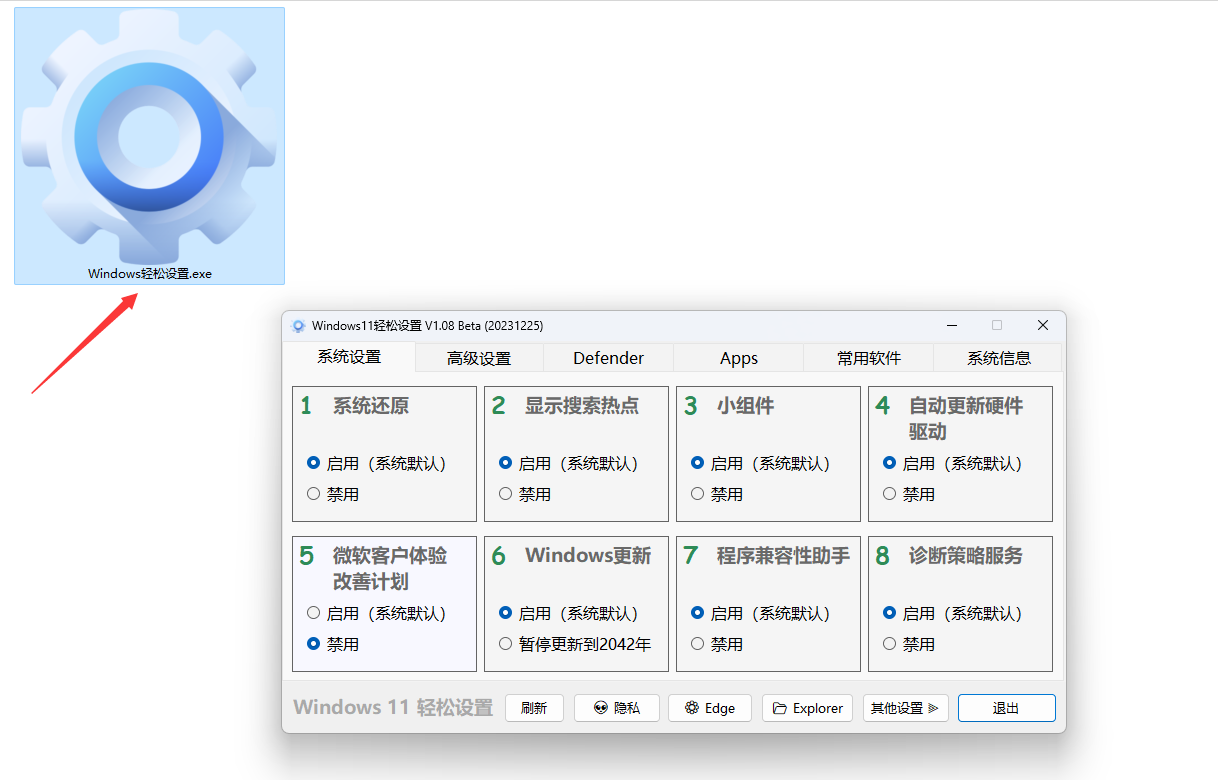Open the 常用软件 tab
The image size is (1218, 780).
[x=868, y=357]
